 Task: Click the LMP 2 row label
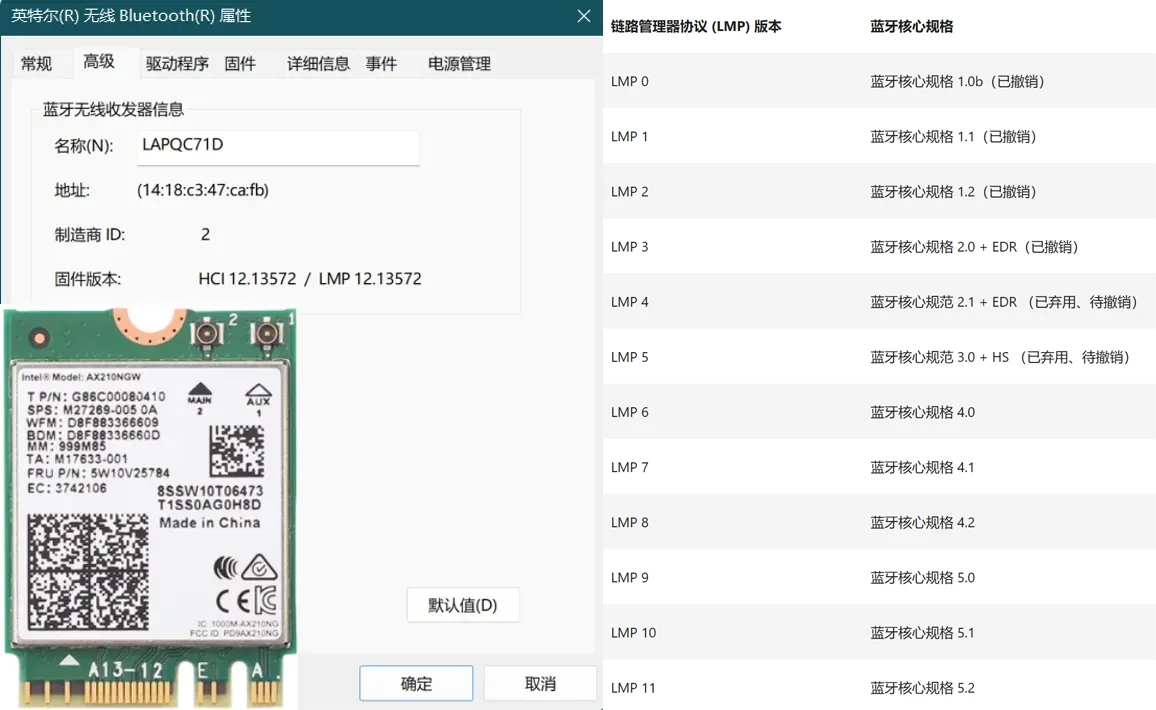tap(630, 192)
